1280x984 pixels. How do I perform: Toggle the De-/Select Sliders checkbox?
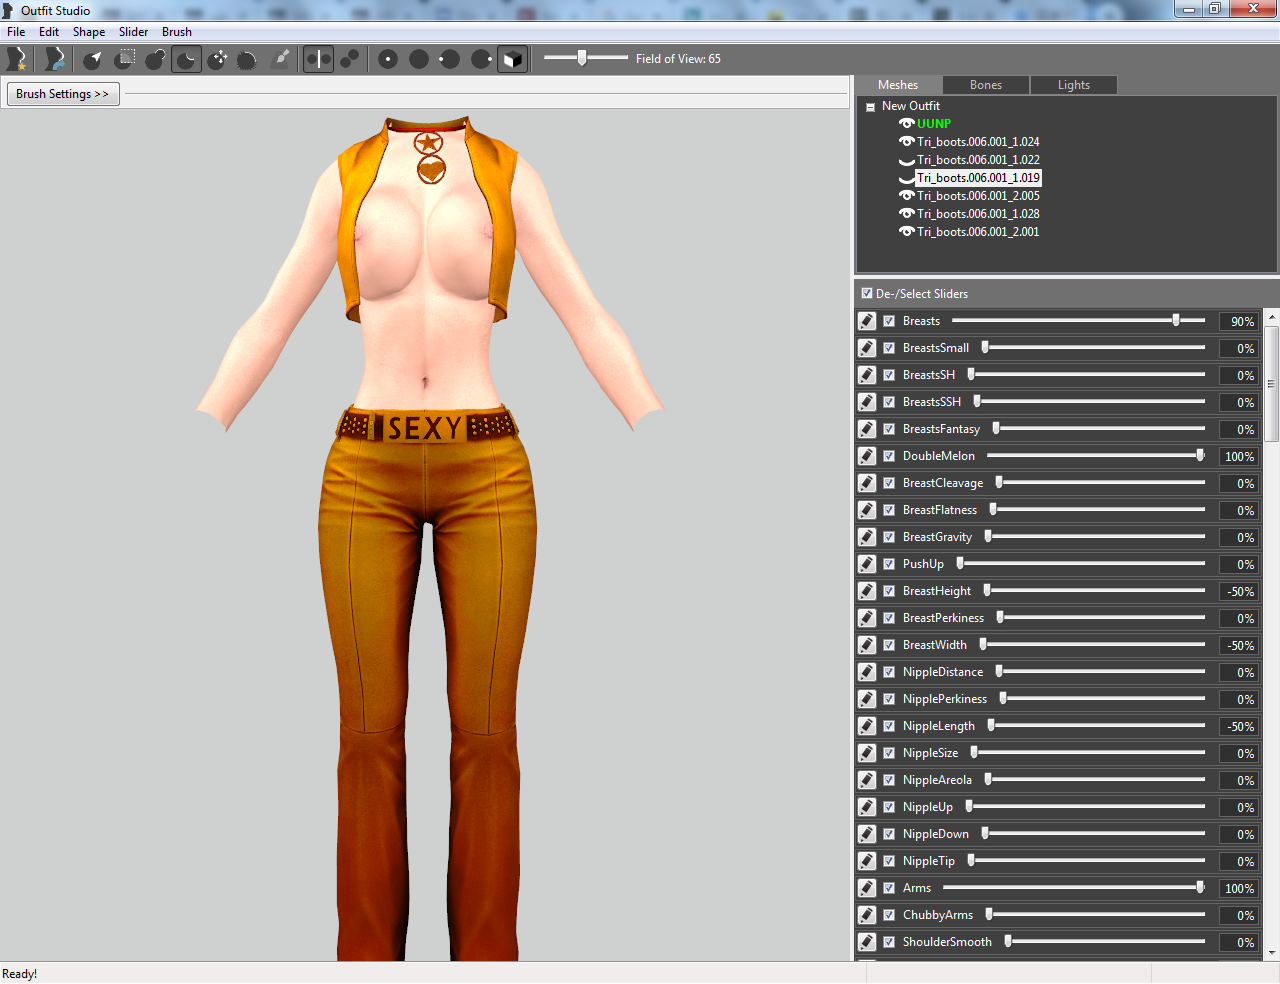click(x=867, y=294)
